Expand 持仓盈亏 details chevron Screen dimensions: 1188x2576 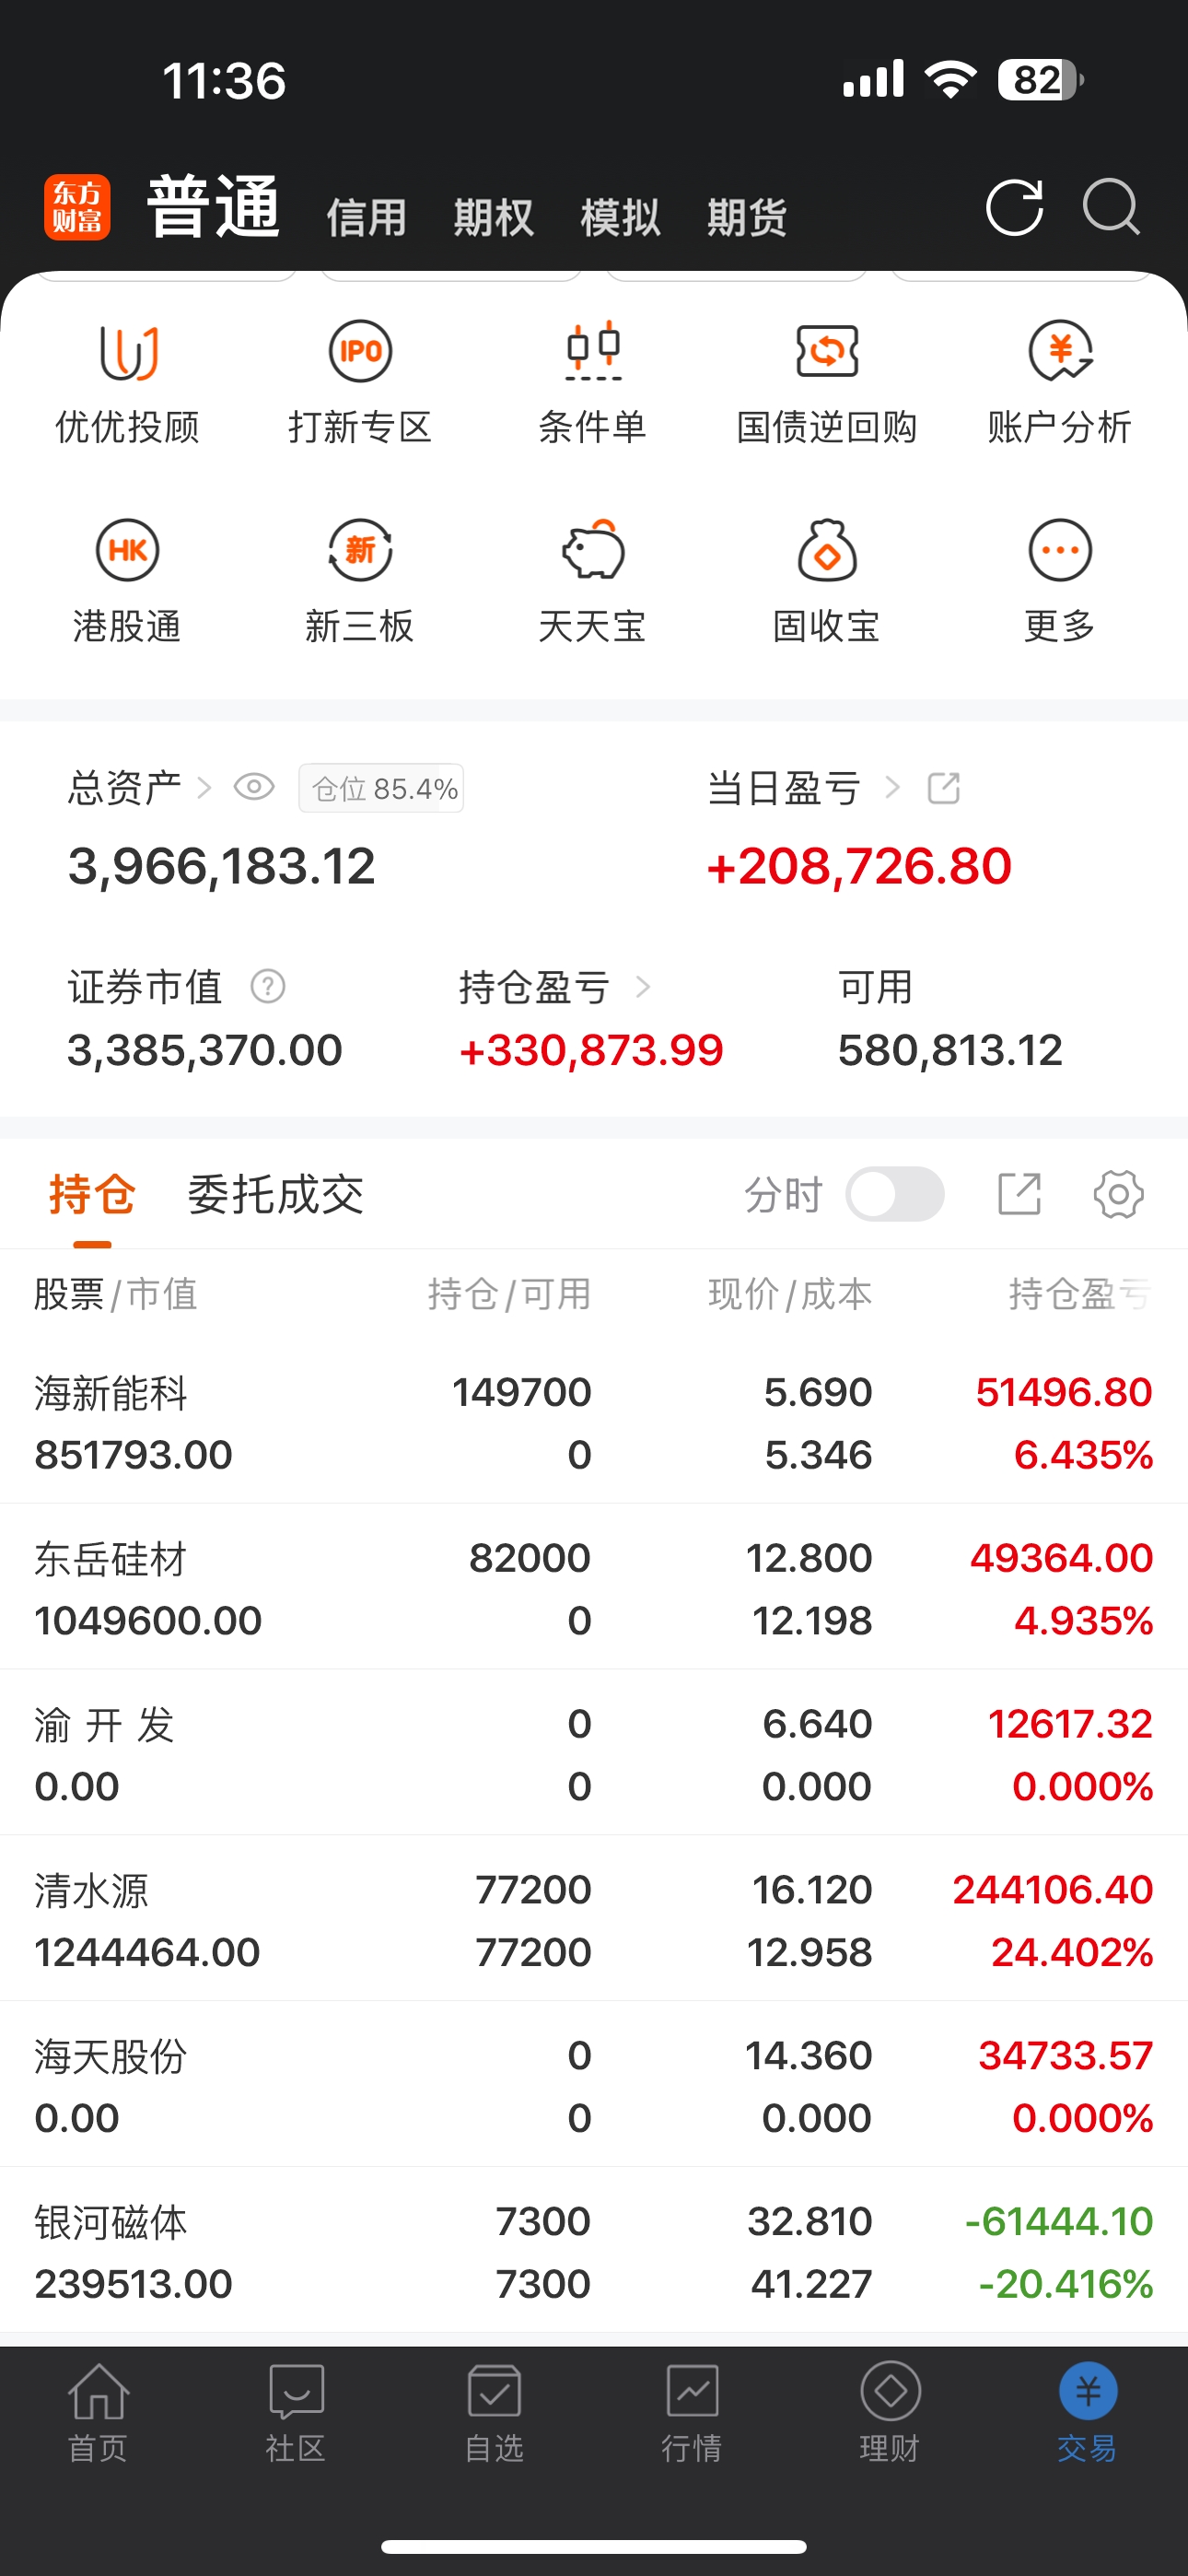pos(643,988)
